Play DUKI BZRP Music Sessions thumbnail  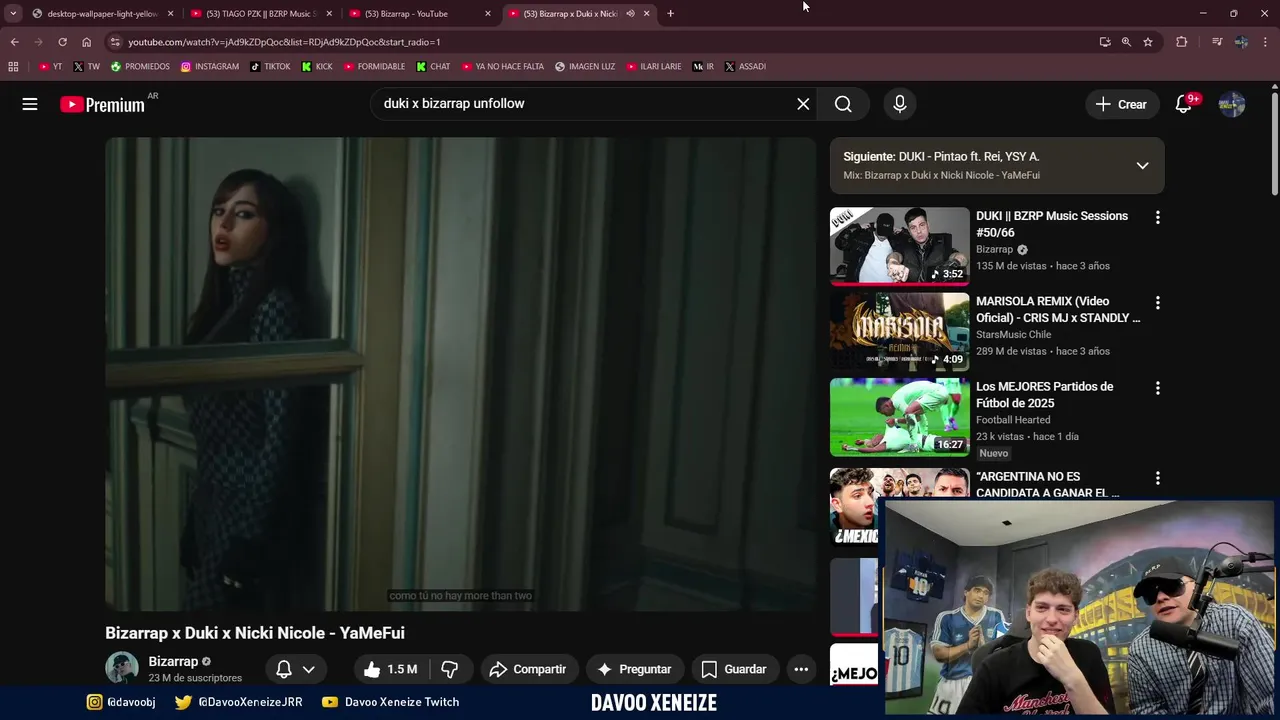coord(900,246)
